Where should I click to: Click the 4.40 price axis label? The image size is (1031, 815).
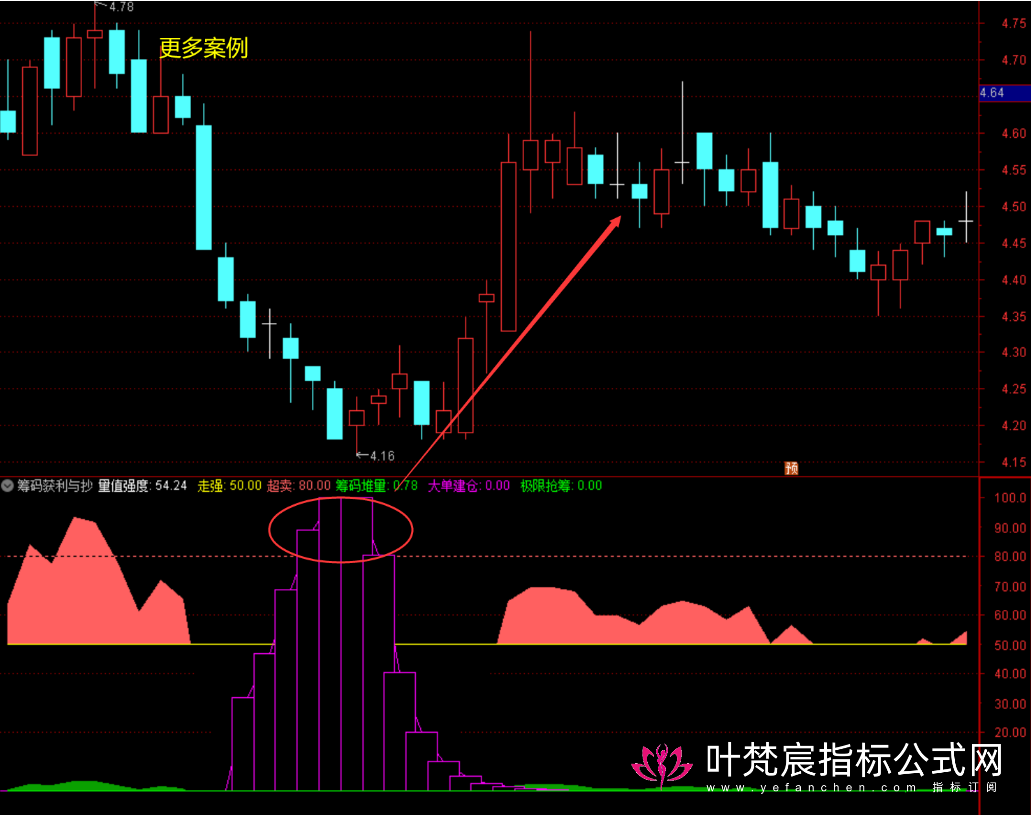(x=1013, y=280)
